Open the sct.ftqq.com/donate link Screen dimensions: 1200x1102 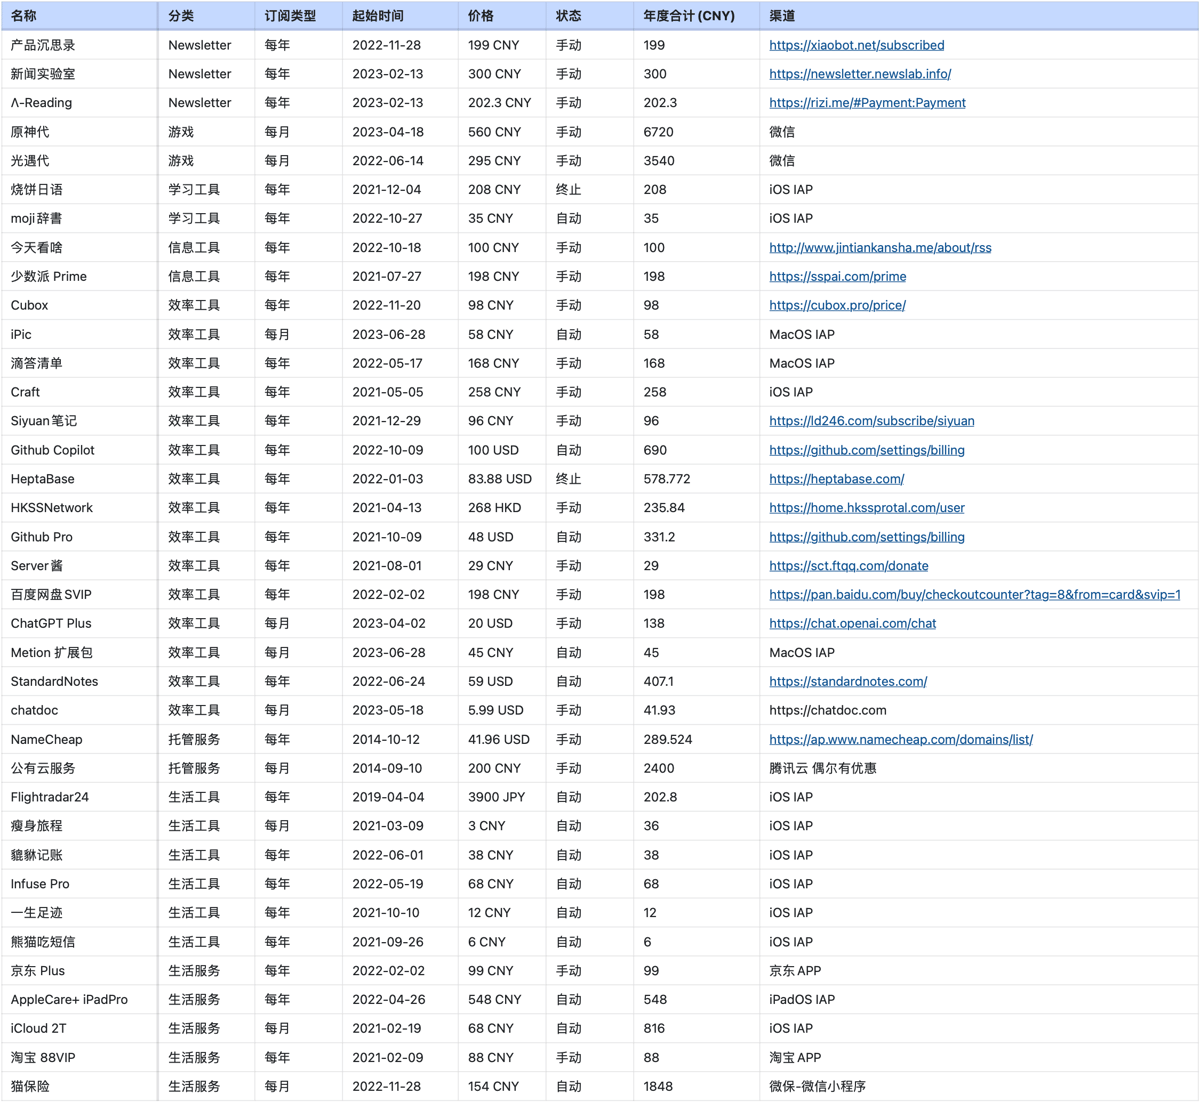848,566
